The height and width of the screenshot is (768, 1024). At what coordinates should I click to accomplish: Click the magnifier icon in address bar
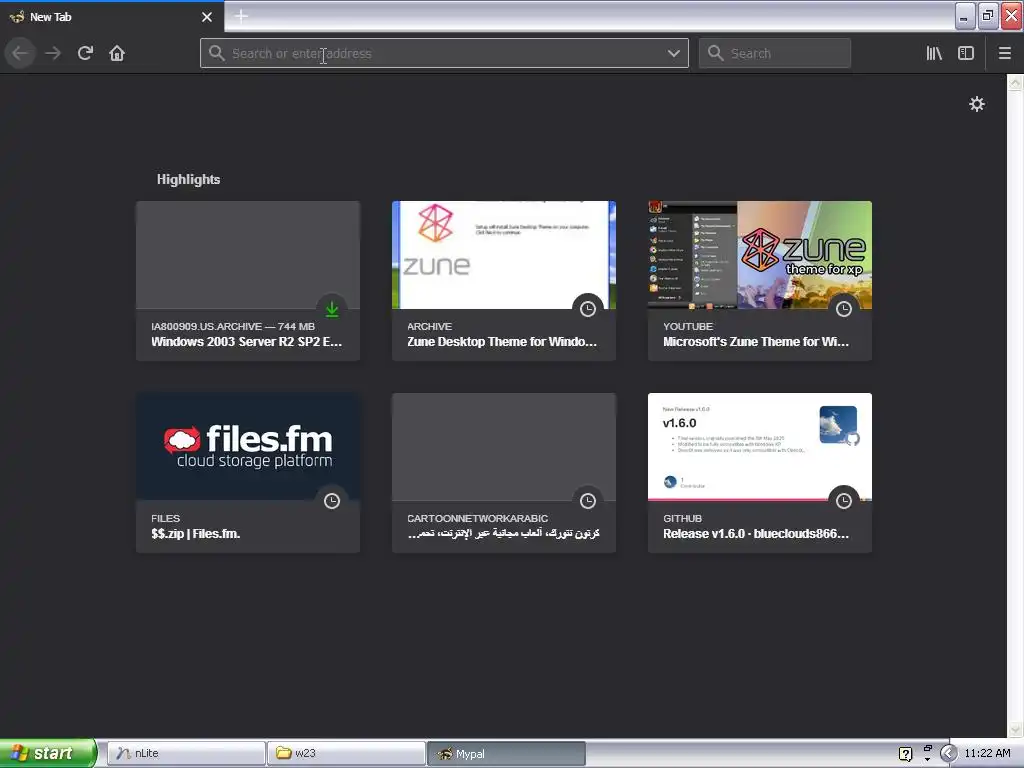[216, 53]
